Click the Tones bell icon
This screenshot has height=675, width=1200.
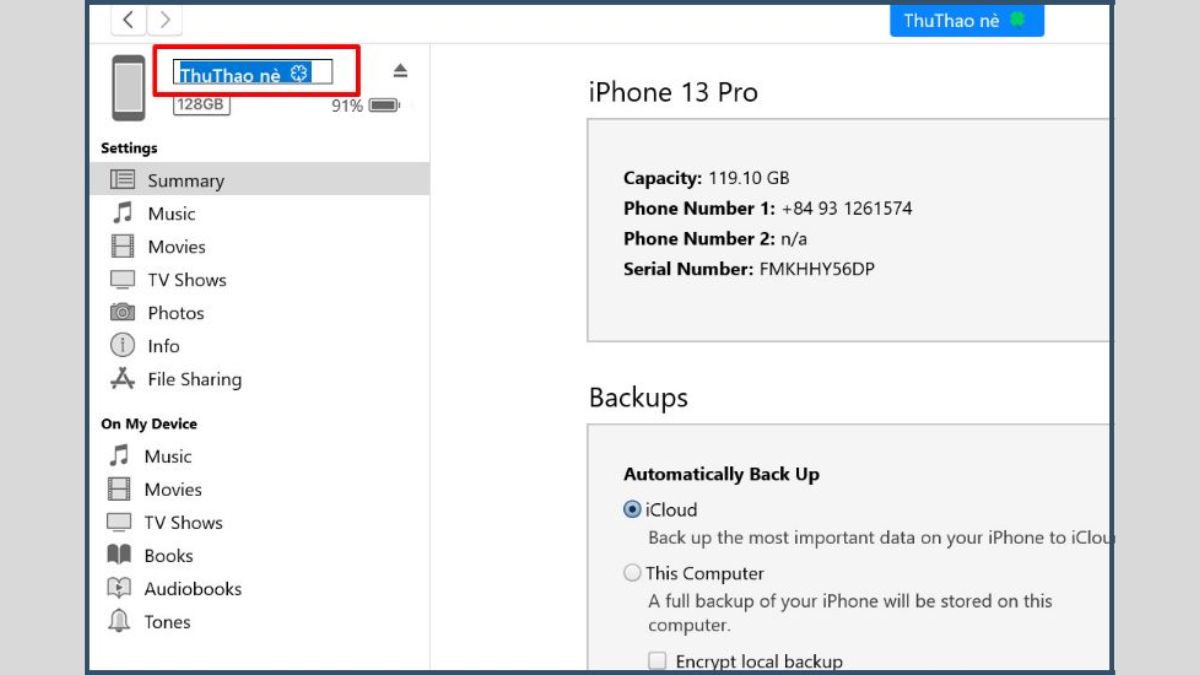point(119,621)
